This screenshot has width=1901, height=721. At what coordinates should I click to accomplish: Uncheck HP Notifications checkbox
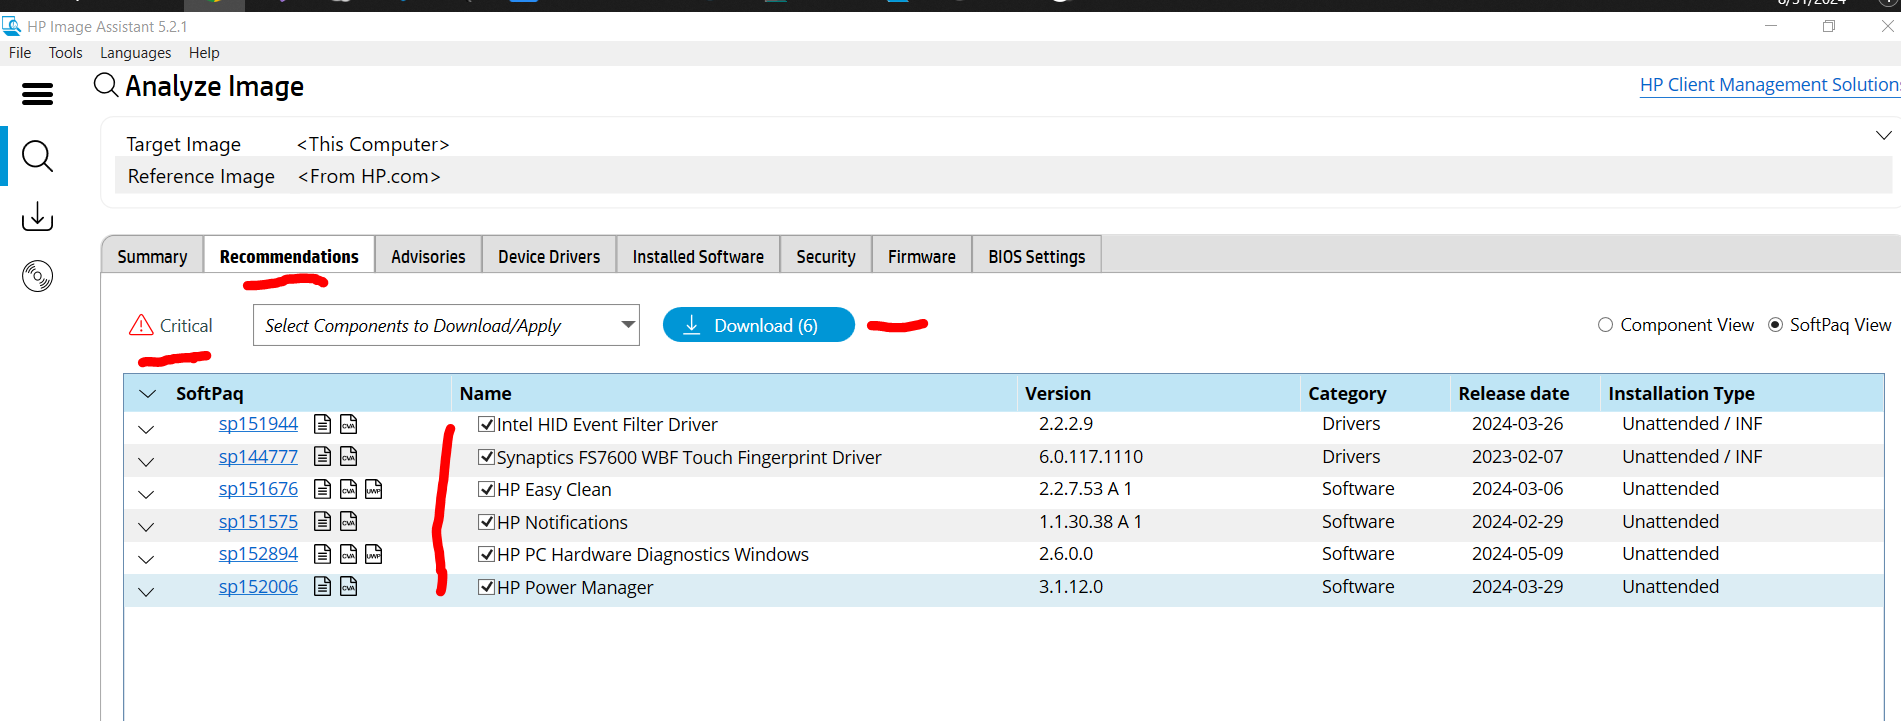(486, 522)
